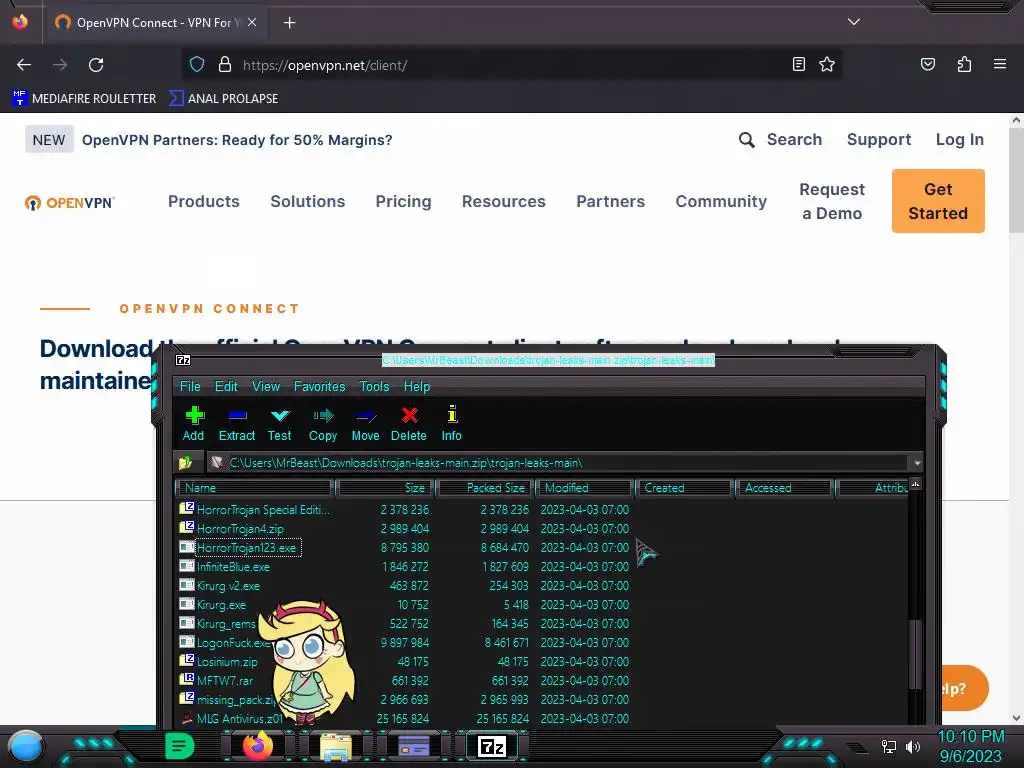
Task: Open the Pocket save icon
Action: point(927,64)
